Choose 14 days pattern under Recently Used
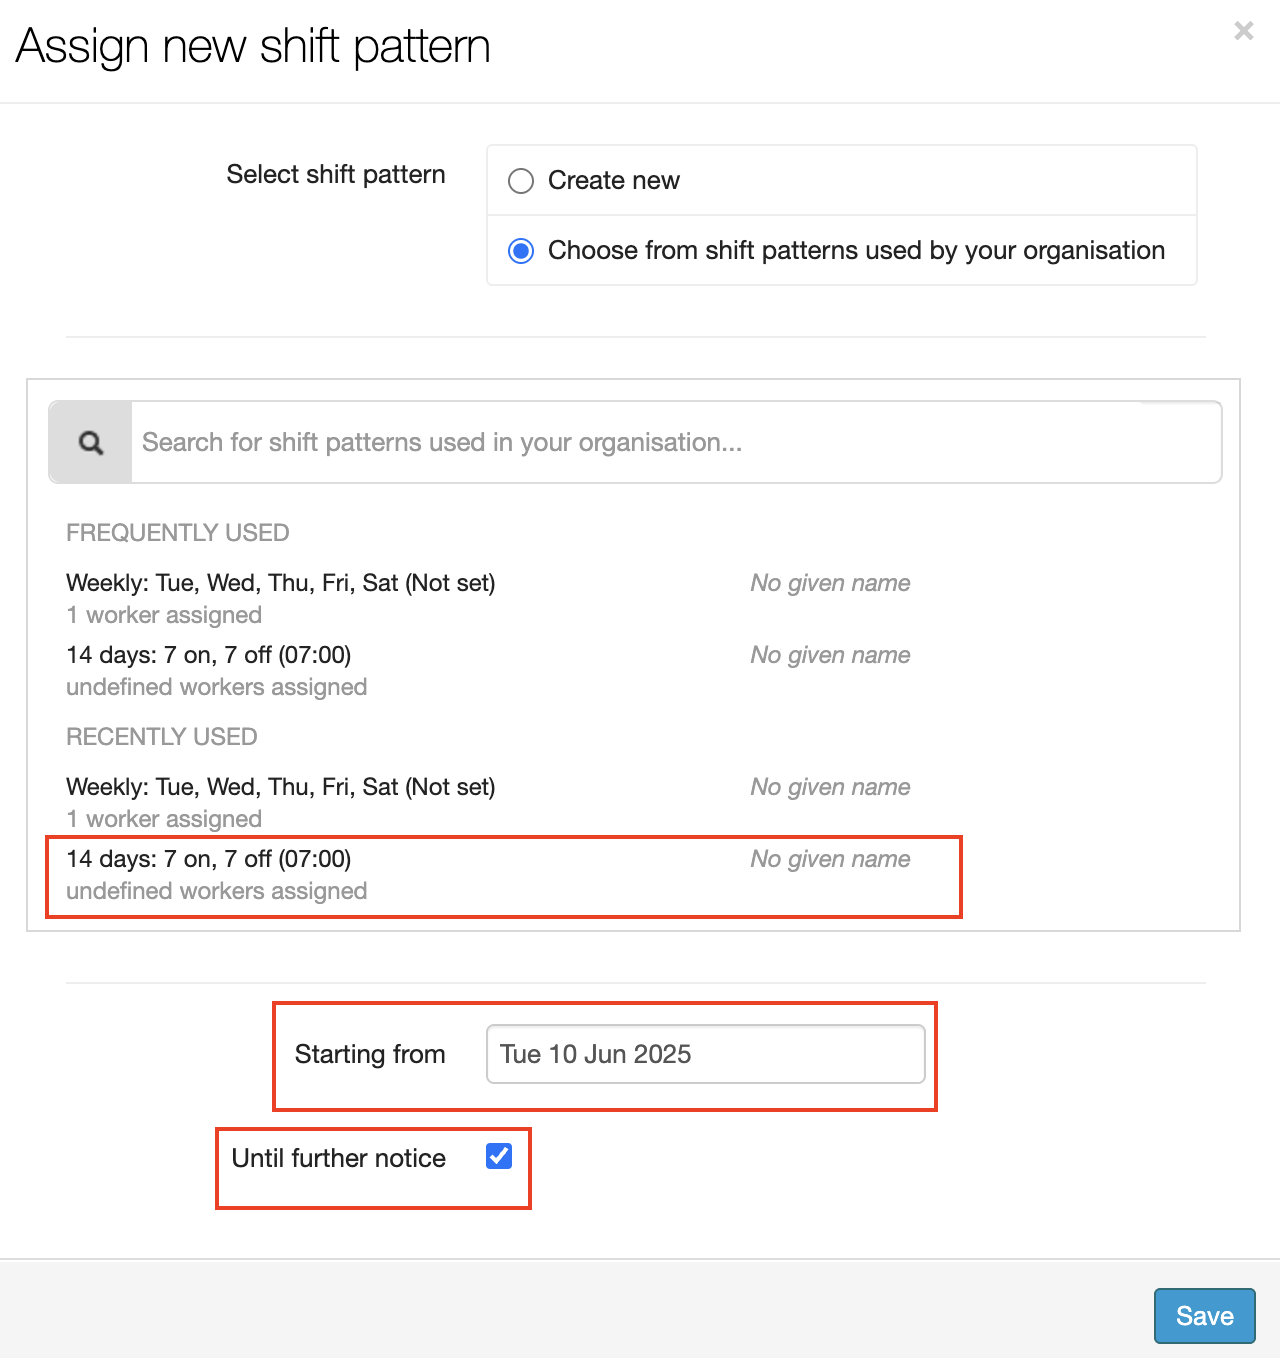This screenshot has height=1358, width=1280. 209,859
